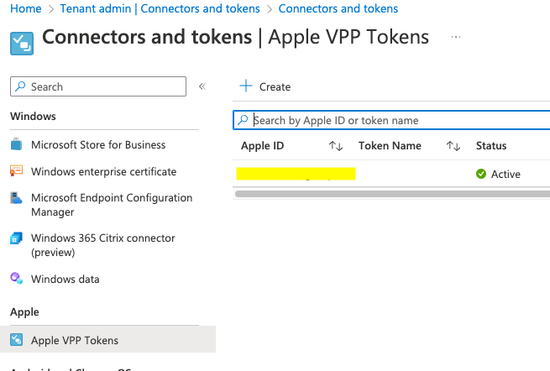The image size is (550, 371).
Task: Open last Connectors and tokens breadcrumb
Action: tap(338, 8)
